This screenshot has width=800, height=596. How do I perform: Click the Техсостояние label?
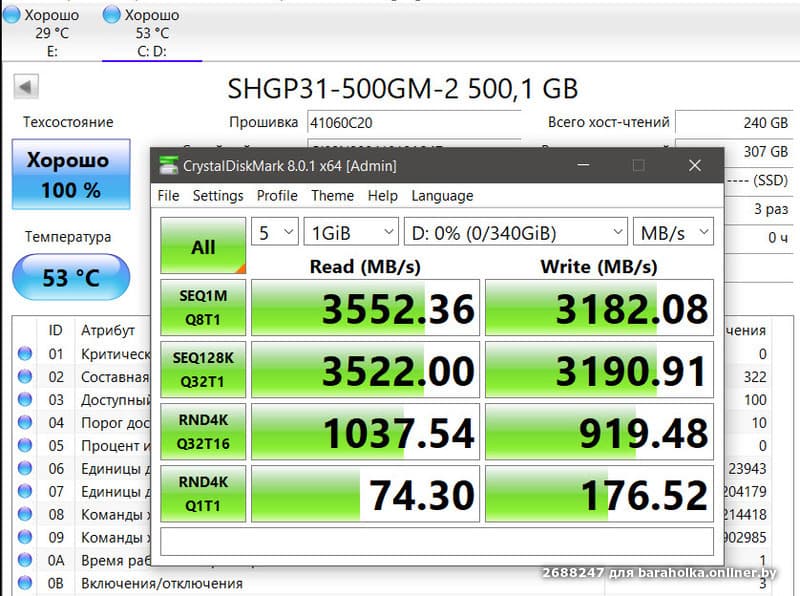pyautogui.click(x=68, y=122)
